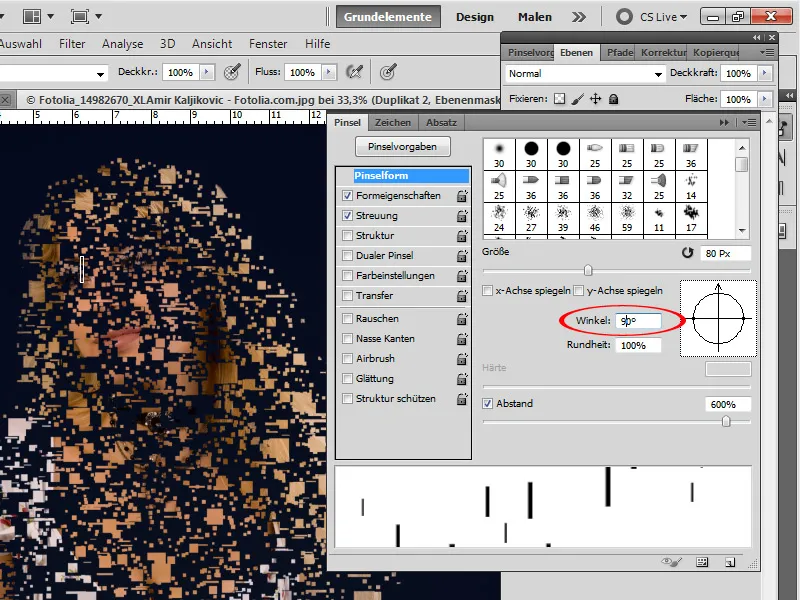Toggle lock icon beside Airbrush
This screenshot has height=600, width=800.
click(462, 359)
